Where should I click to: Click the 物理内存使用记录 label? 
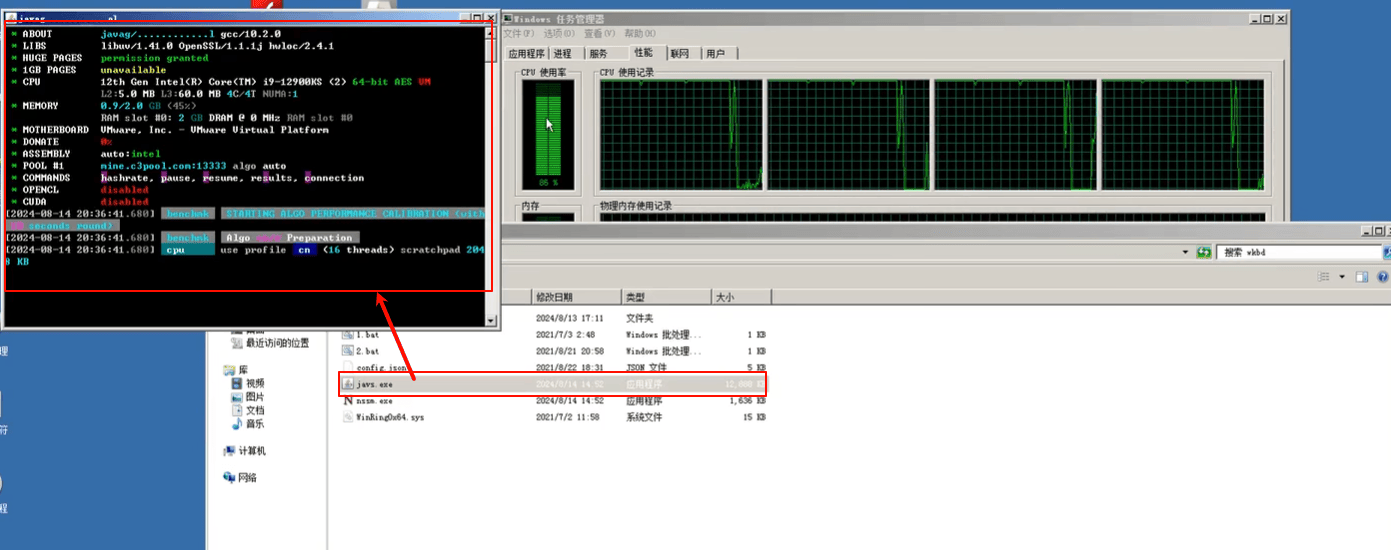point(635,206)
